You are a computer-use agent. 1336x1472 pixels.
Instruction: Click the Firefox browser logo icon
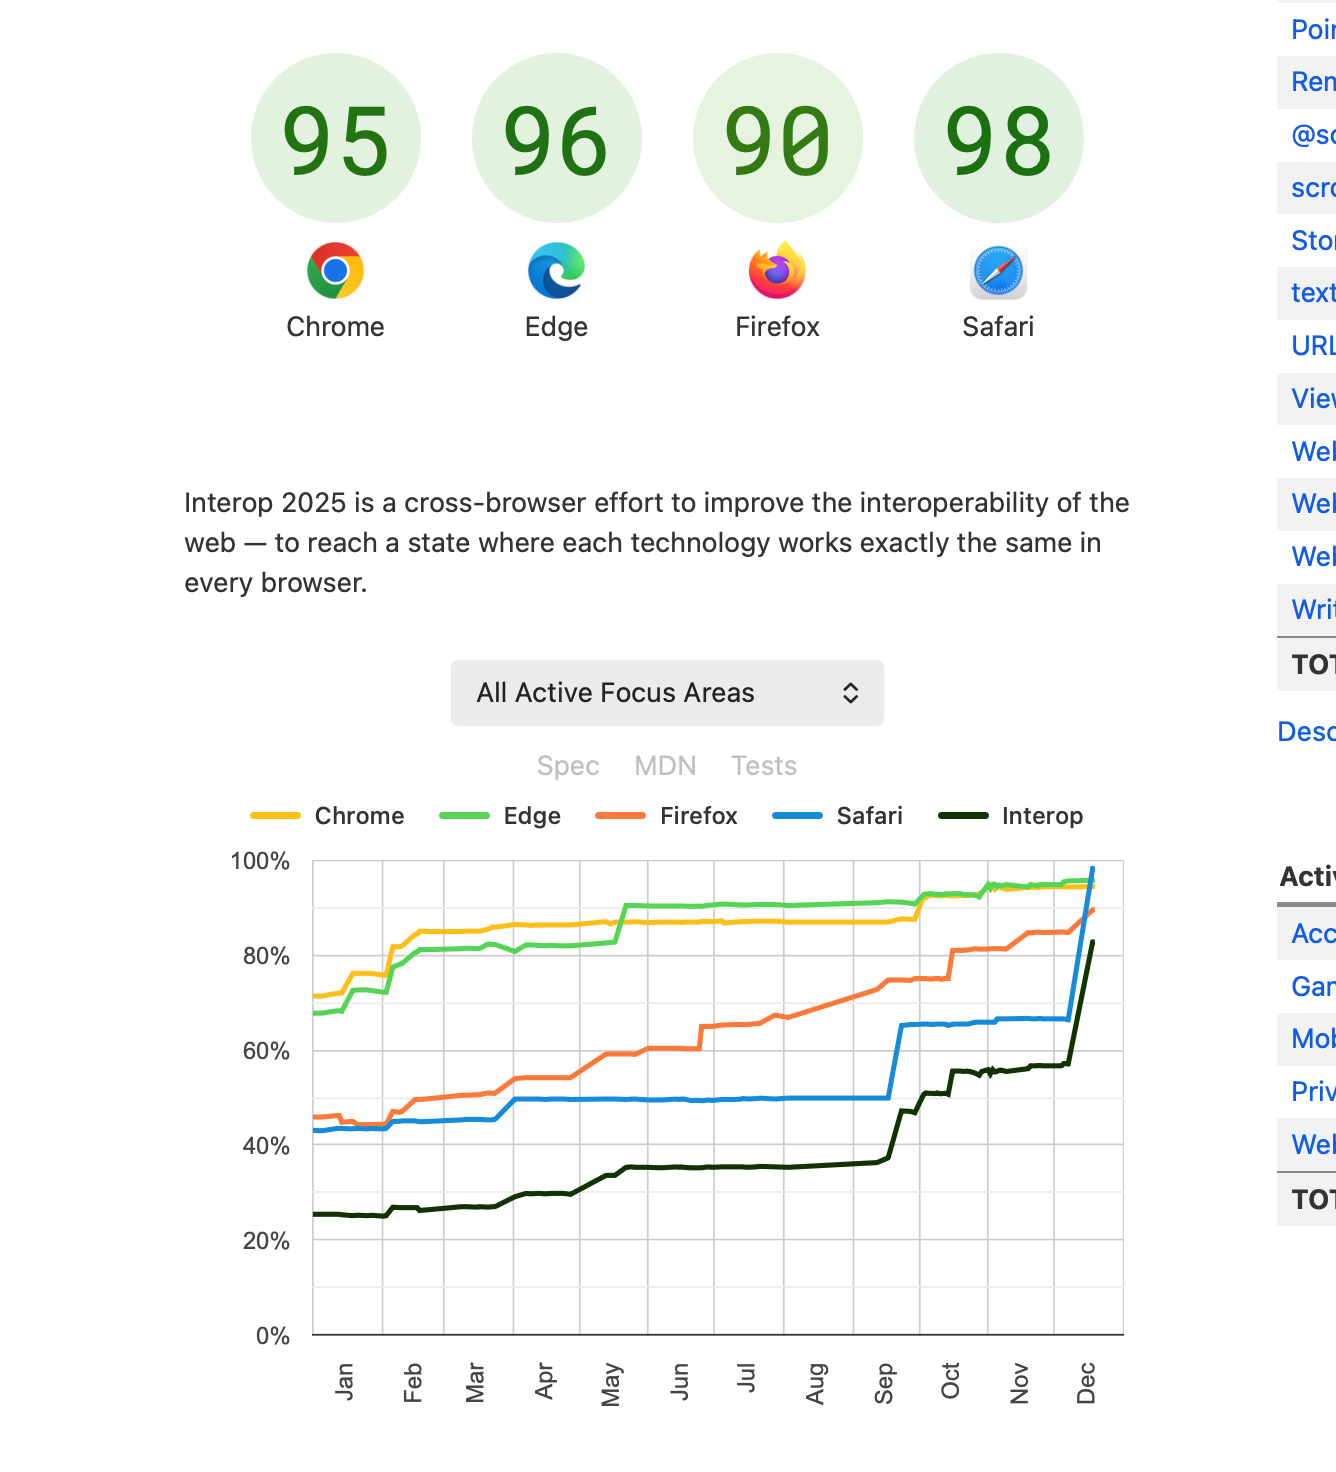[x=777, y=271]
